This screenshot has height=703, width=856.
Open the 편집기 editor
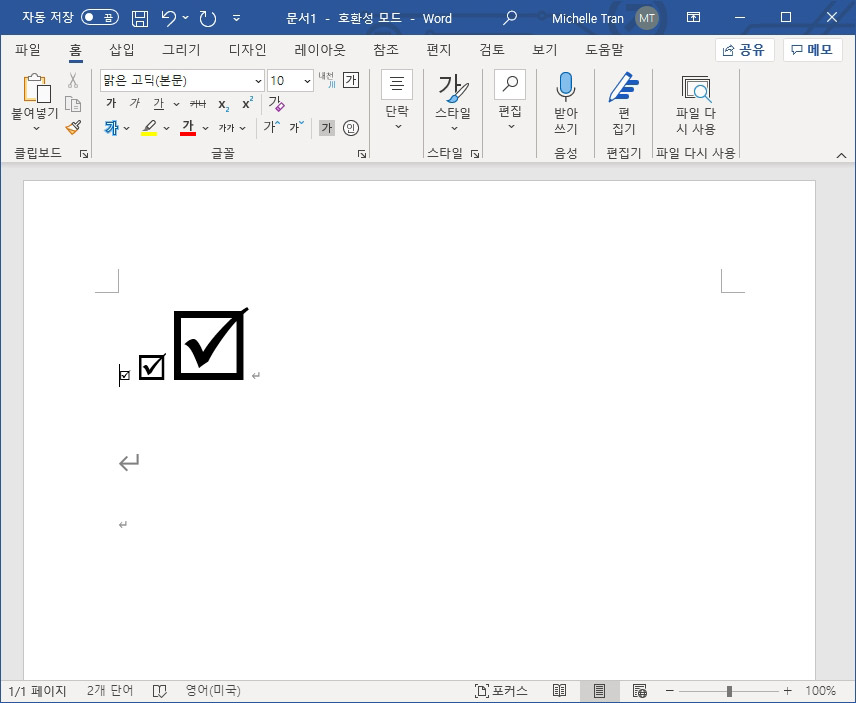point(624,103)
